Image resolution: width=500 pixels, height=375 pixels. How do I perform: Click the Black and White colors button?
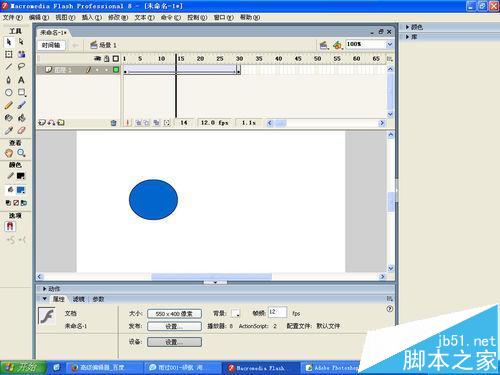[x=8, y=203]
